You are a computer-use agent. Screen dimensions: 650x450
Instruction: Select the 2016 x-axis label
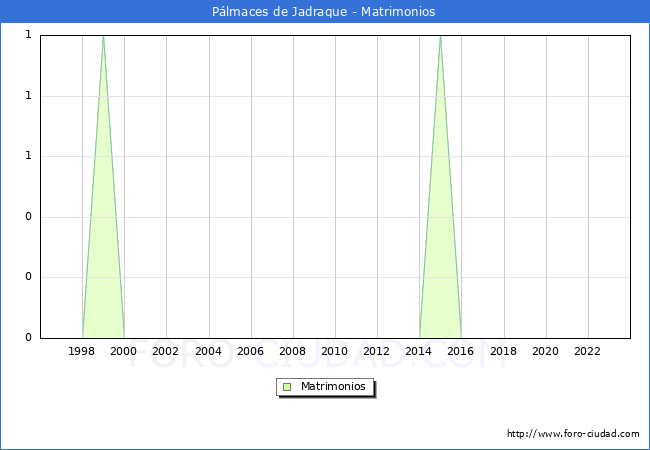461,351
